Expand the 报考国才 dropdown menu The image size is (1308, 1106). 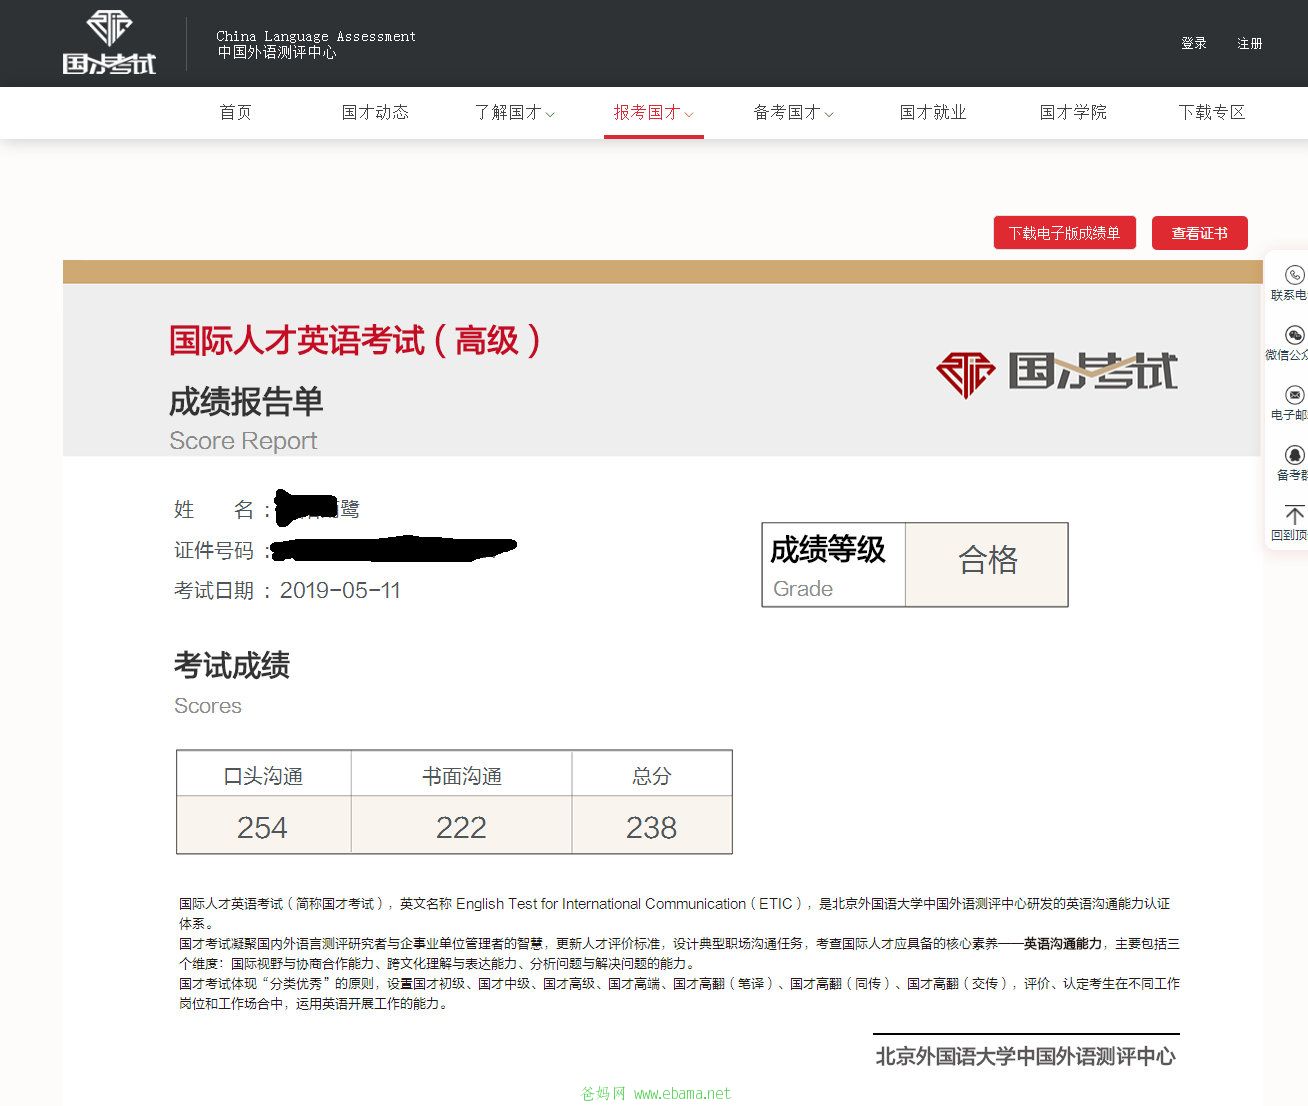[x=653, y=112]
